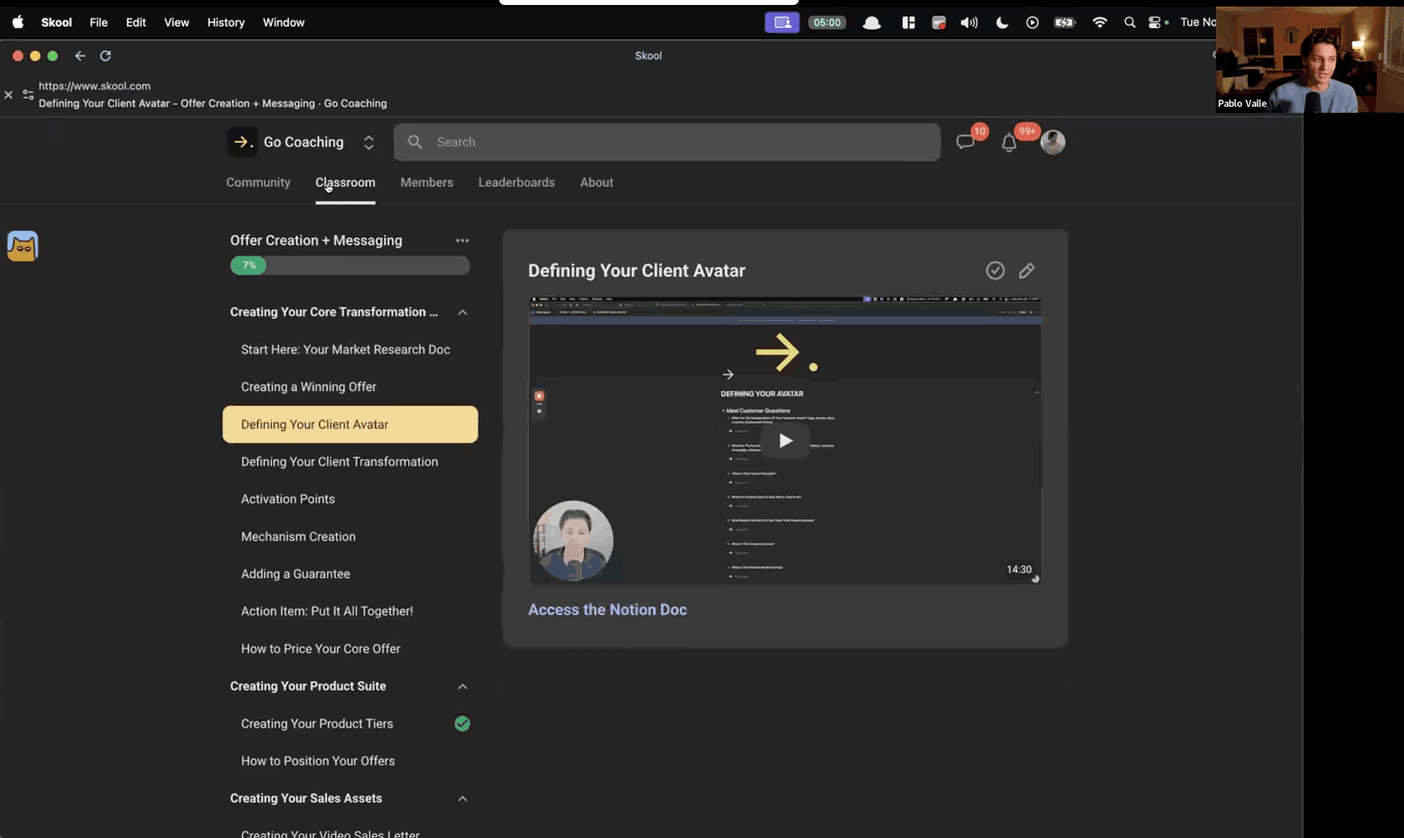Click the screen share icon in menu bar

coord(782,22)
